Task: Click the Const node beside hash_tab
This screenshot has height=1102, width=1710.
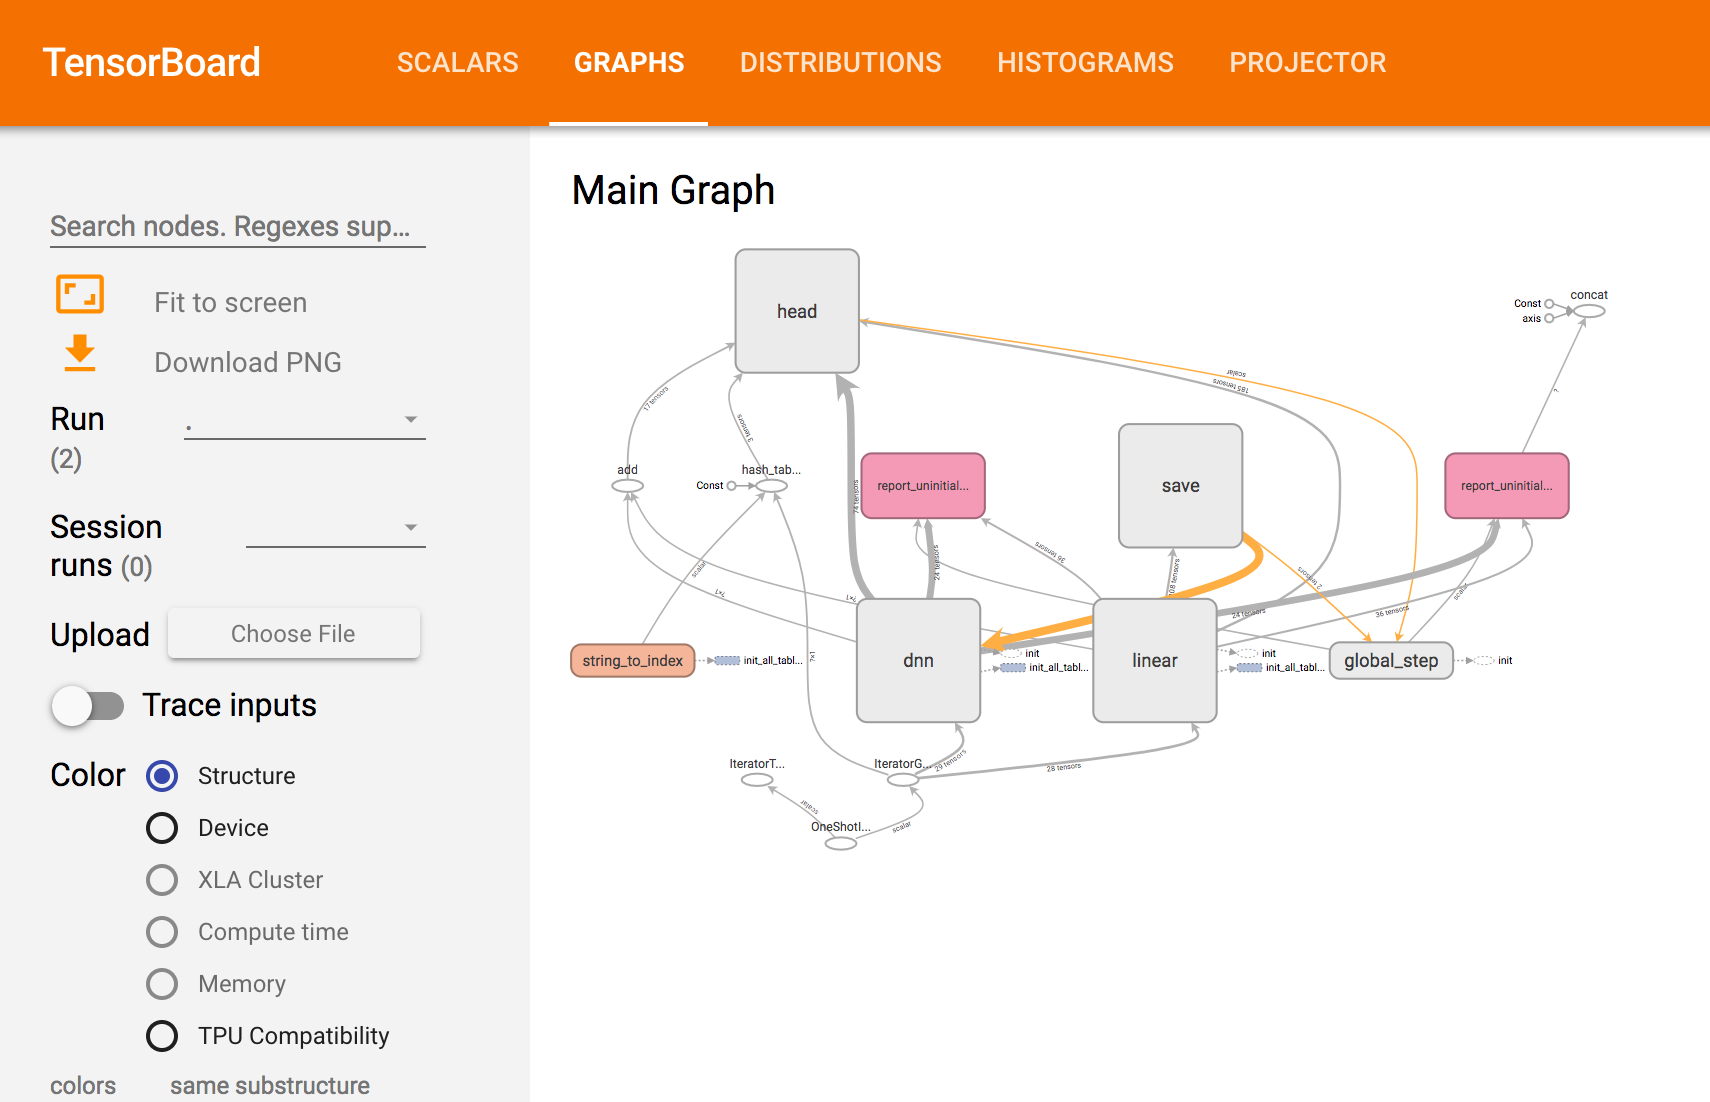Action: click(x=731, y=486)
